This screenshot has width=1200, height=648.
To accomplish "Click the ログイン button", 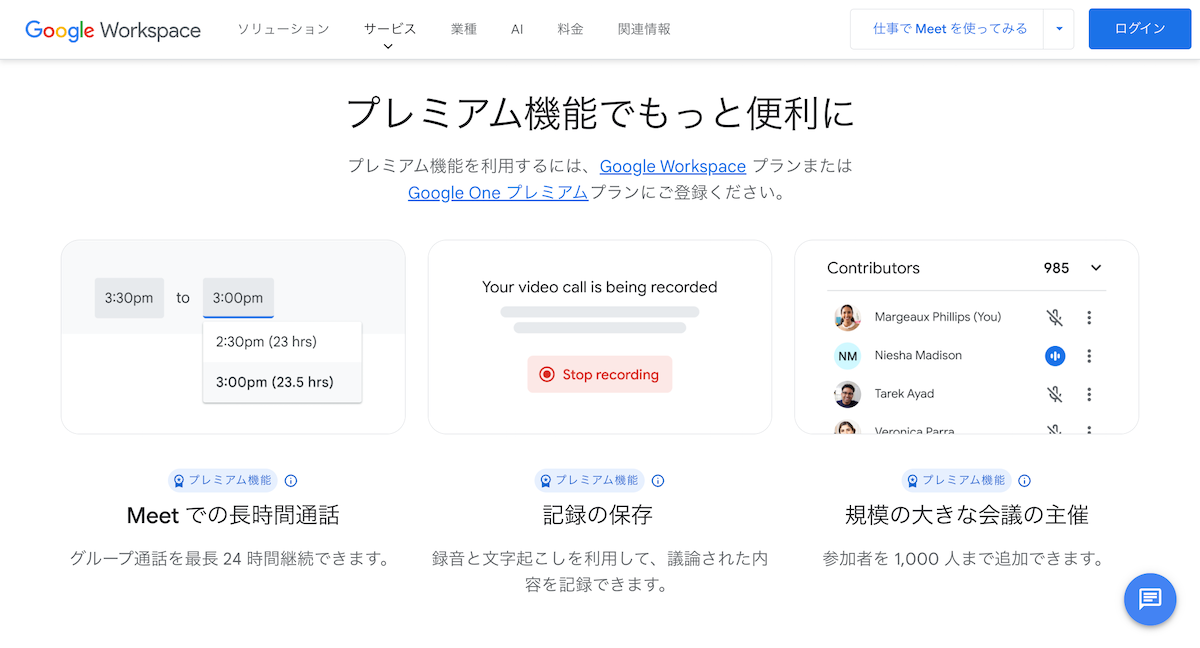I will pos(1140,29).
